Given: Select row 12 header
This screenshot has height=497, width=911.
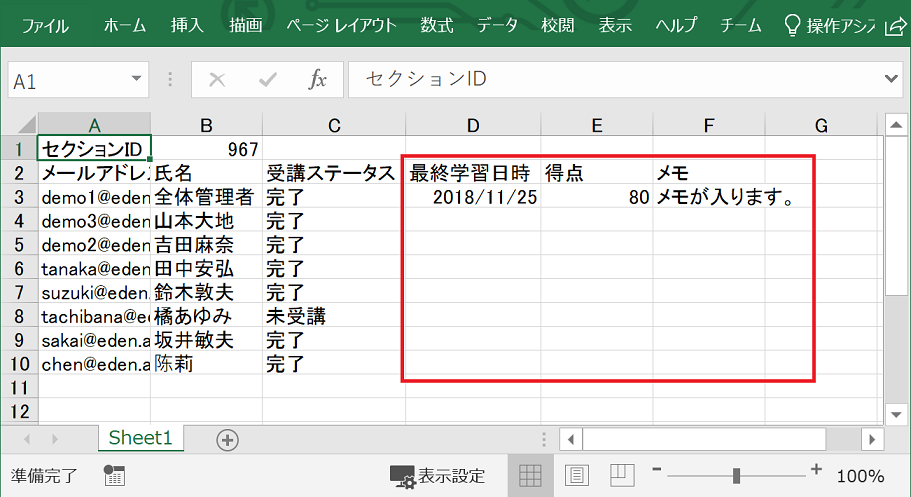Looking at the screenshot, I should tap(19, 411).
